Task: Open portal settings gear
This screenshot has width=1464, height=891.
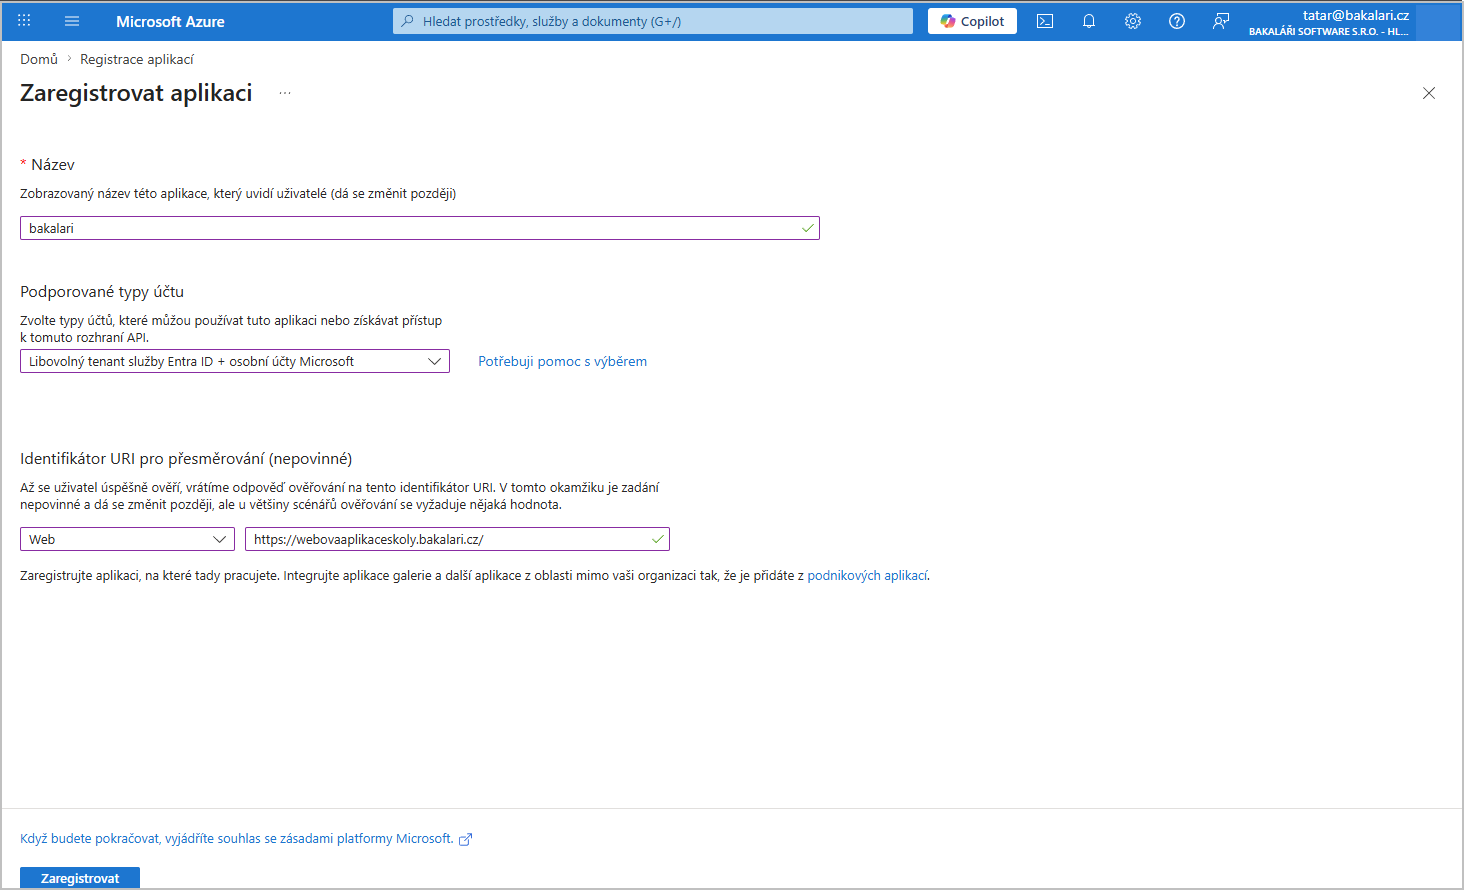Action: [x=1133, y=21]
